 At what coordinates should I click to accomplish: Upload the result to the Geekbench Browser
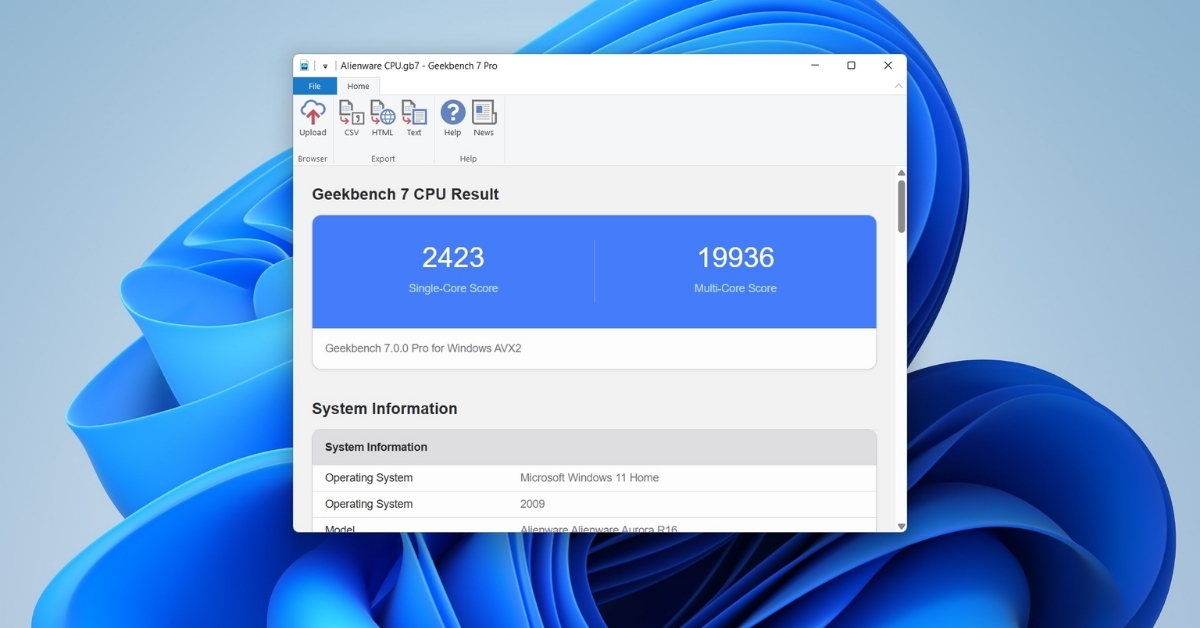pos(313,118)
